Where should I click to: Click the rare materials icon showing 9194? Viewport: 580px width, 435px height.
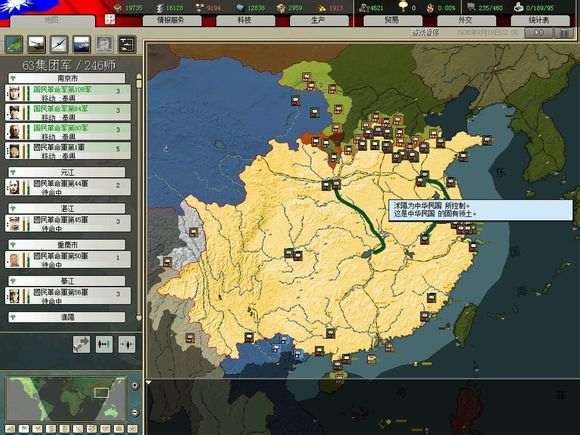(x=200, y=7)
